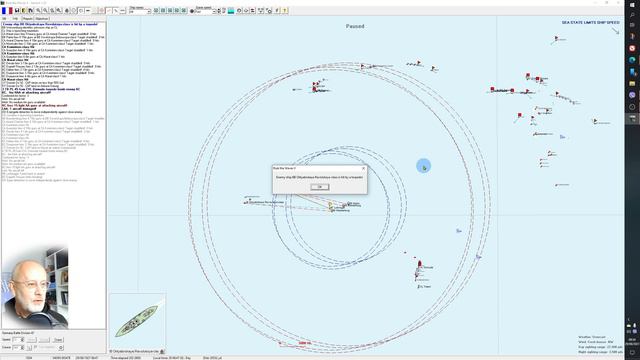This screenshot has height=360, width=640.
Task: Click the Evade button in division panel
Action: pyautogui.click(x=58, y=340)
